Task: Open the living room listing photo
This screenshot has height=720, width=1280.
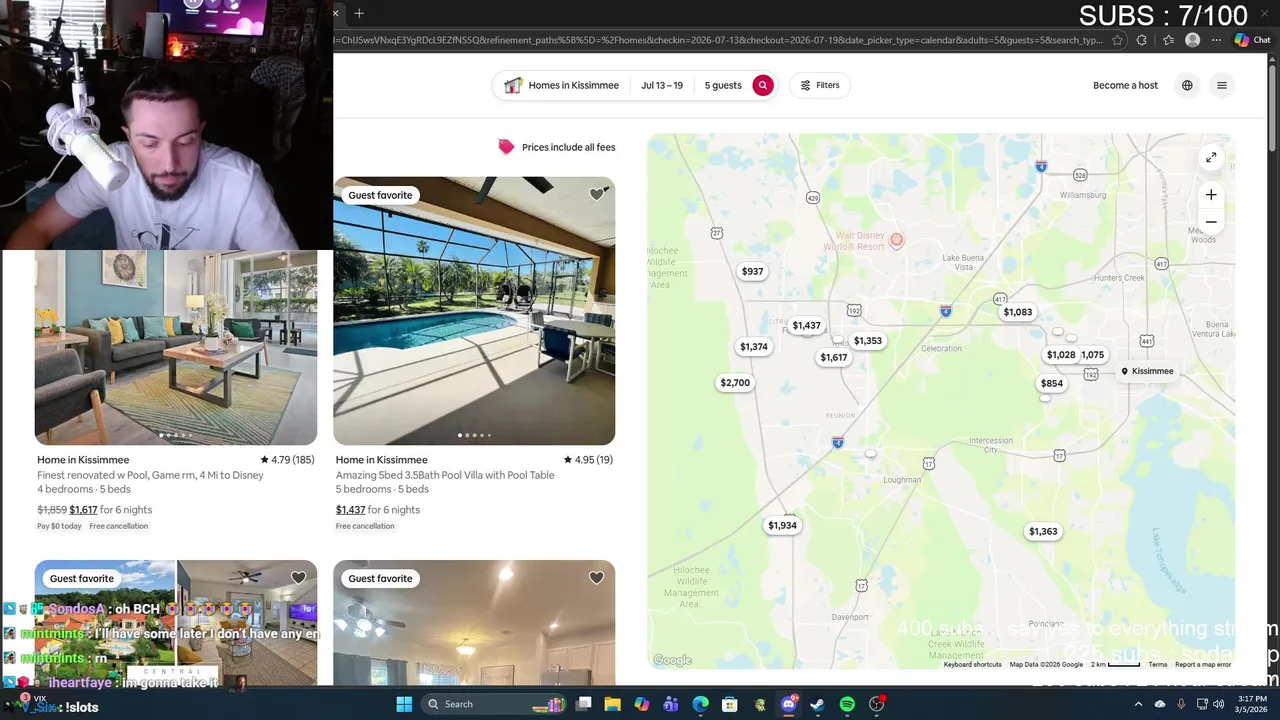Action: (x=176, y=347)
